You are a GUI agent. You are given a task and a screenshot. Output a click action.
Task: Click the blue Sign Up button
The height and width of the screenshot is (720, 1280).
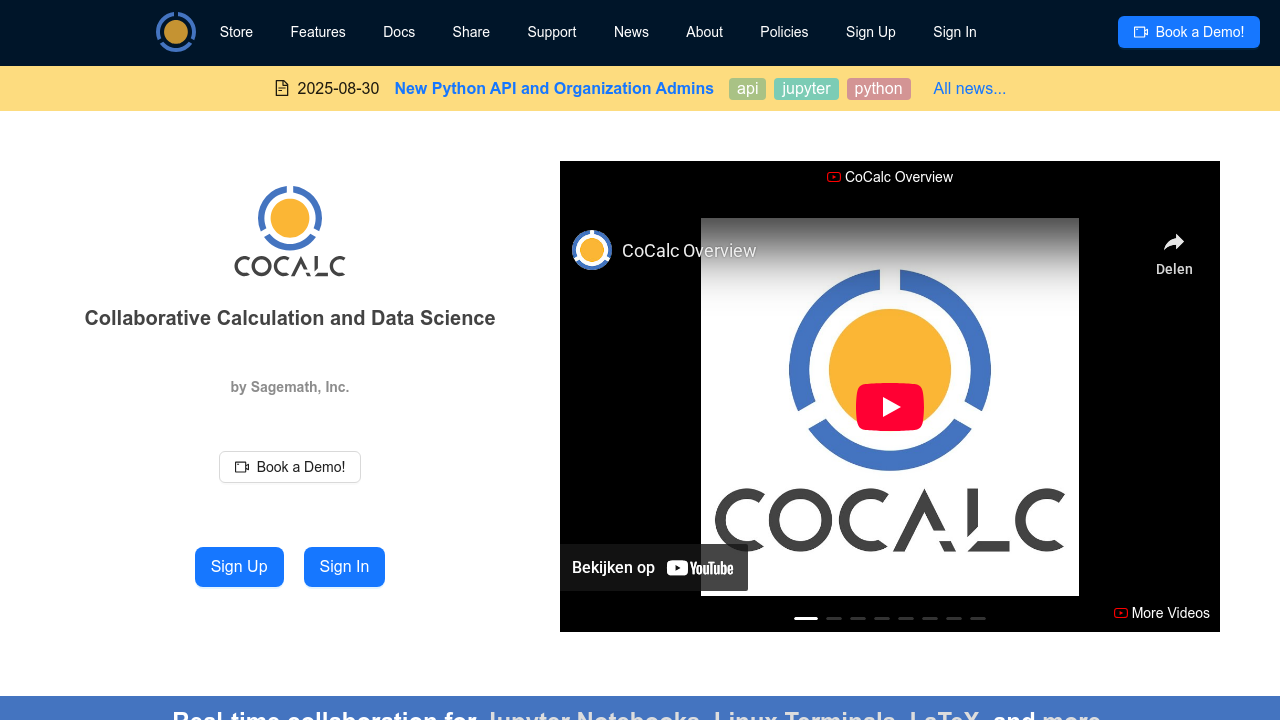coord(239,567)
